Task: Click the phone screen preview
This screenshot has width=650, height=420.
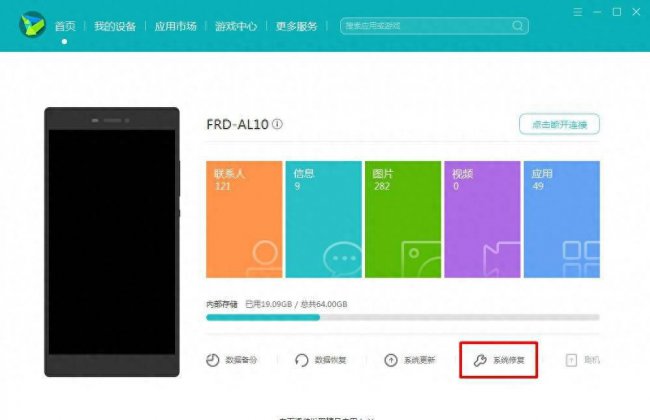Action: coord(112,242)
